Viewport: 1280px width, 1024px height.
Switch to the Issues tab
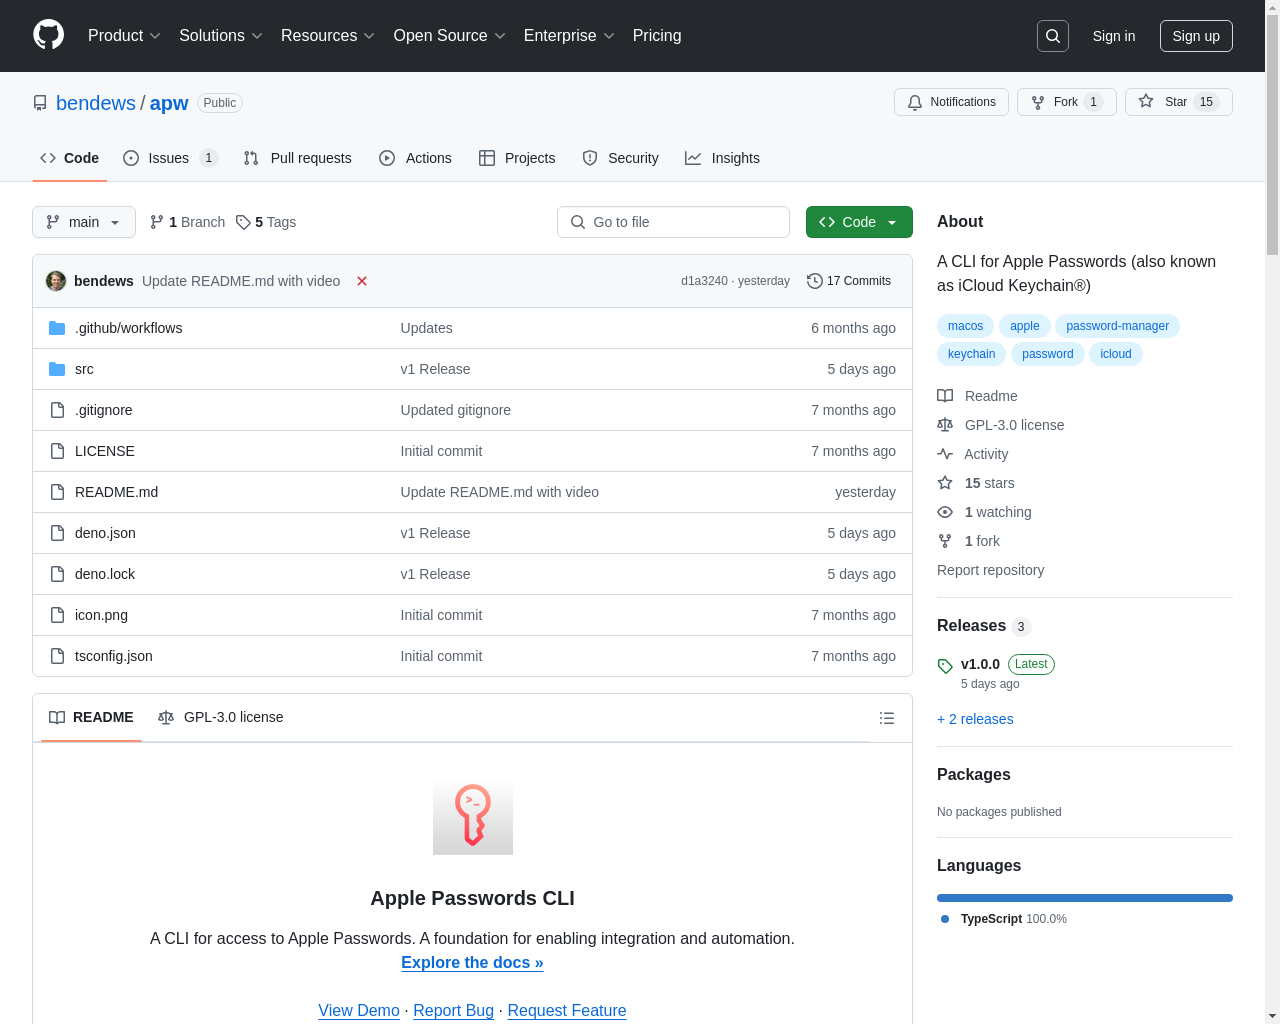(170, 158)
